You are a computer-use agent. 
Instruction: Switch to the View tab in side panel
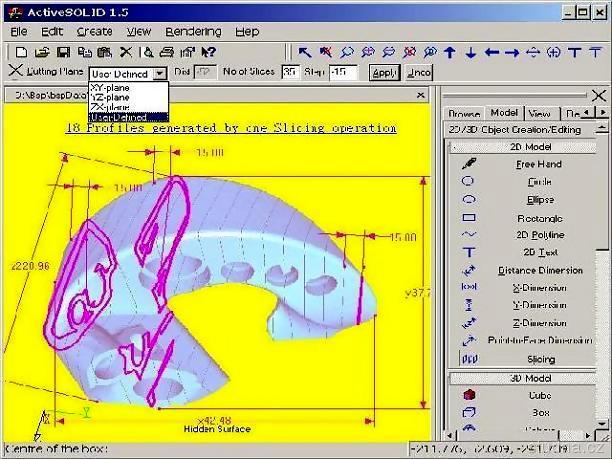(x=540, y=114)
